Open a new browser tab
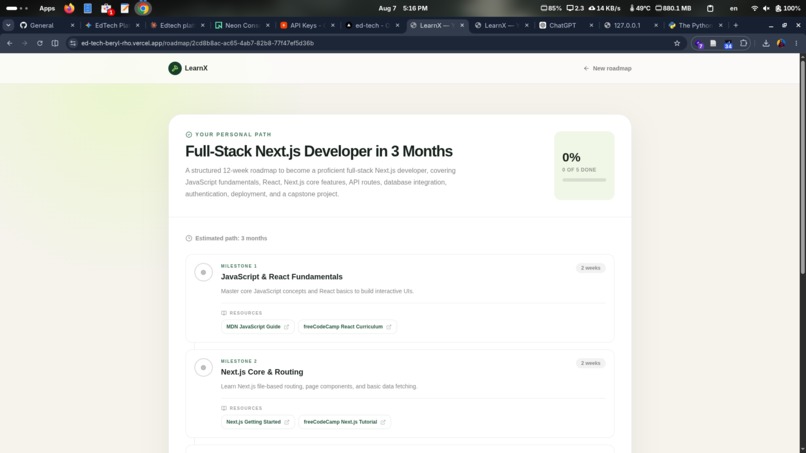Viewport: 806px width, 453px height. pos(736,25)
